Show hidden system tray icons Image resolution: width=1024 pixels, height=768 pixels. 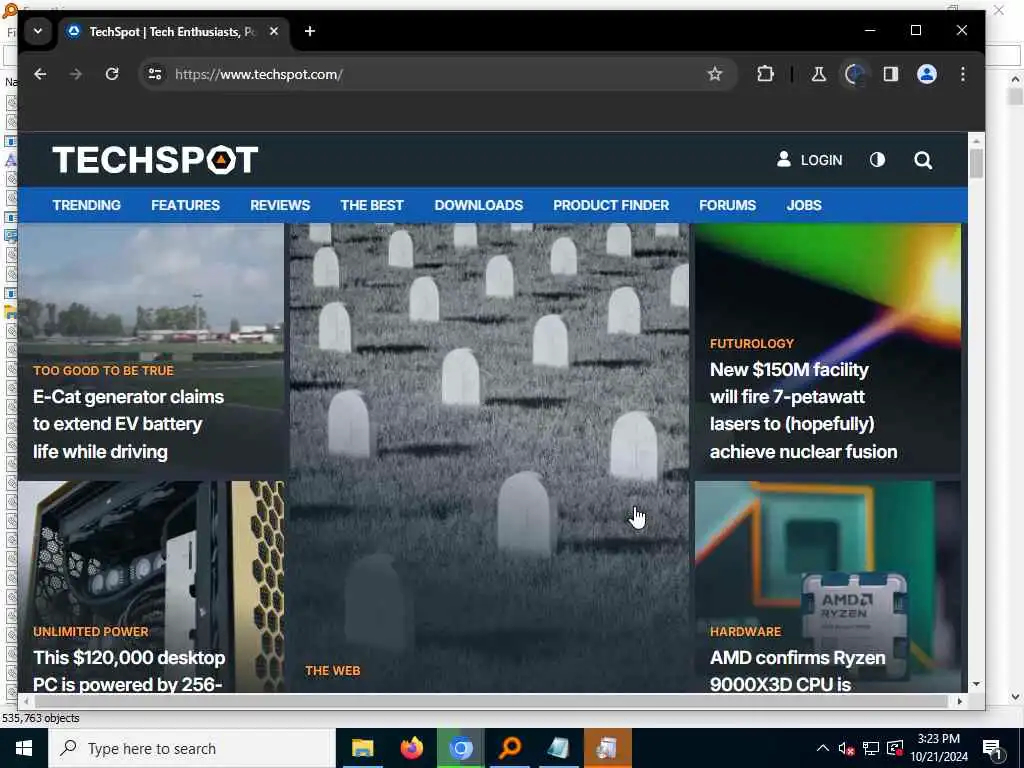click(x=823, y=748)
